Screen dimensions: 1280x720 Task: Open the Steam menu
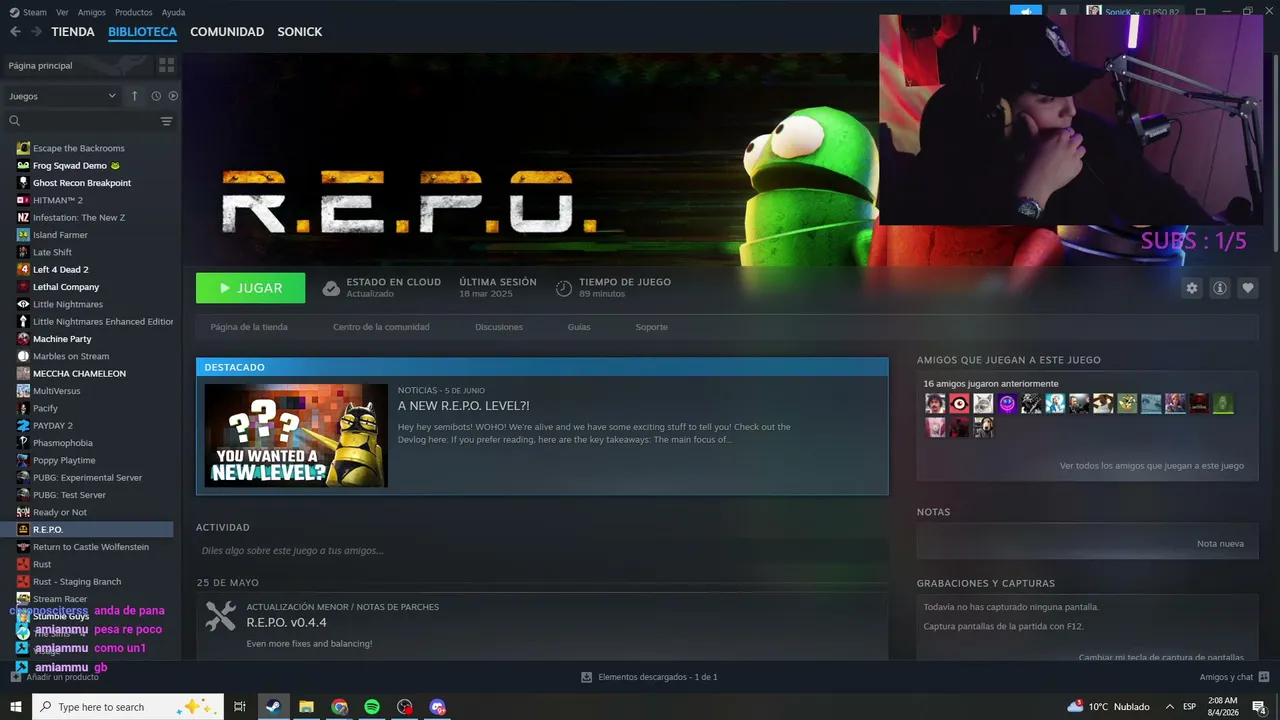coord(28,12)
